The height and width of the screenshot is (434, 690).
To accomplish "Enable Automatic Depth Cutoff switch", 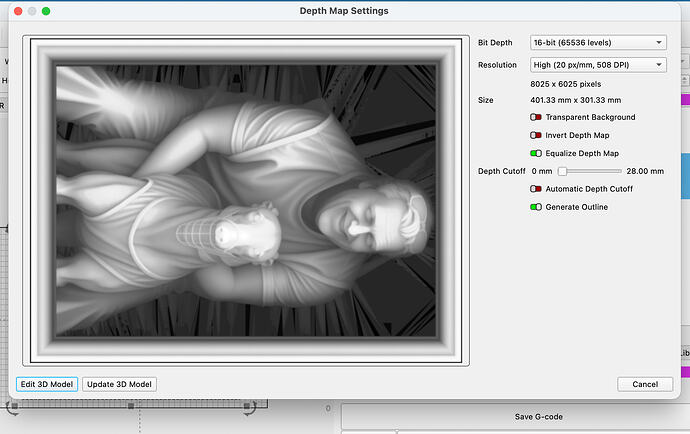I will tap(536, 189).
